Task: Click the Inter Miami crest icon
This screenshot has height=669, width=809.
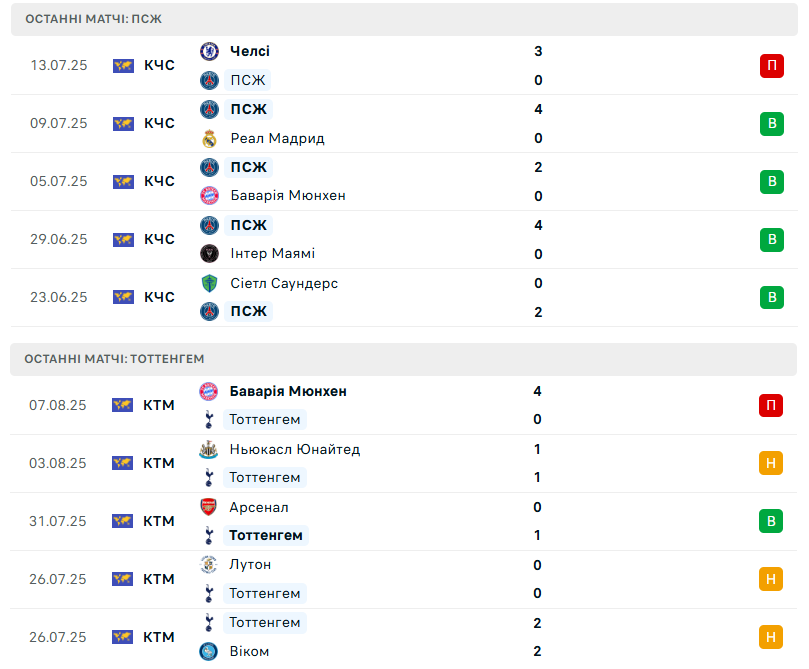Action: (209, 254)
